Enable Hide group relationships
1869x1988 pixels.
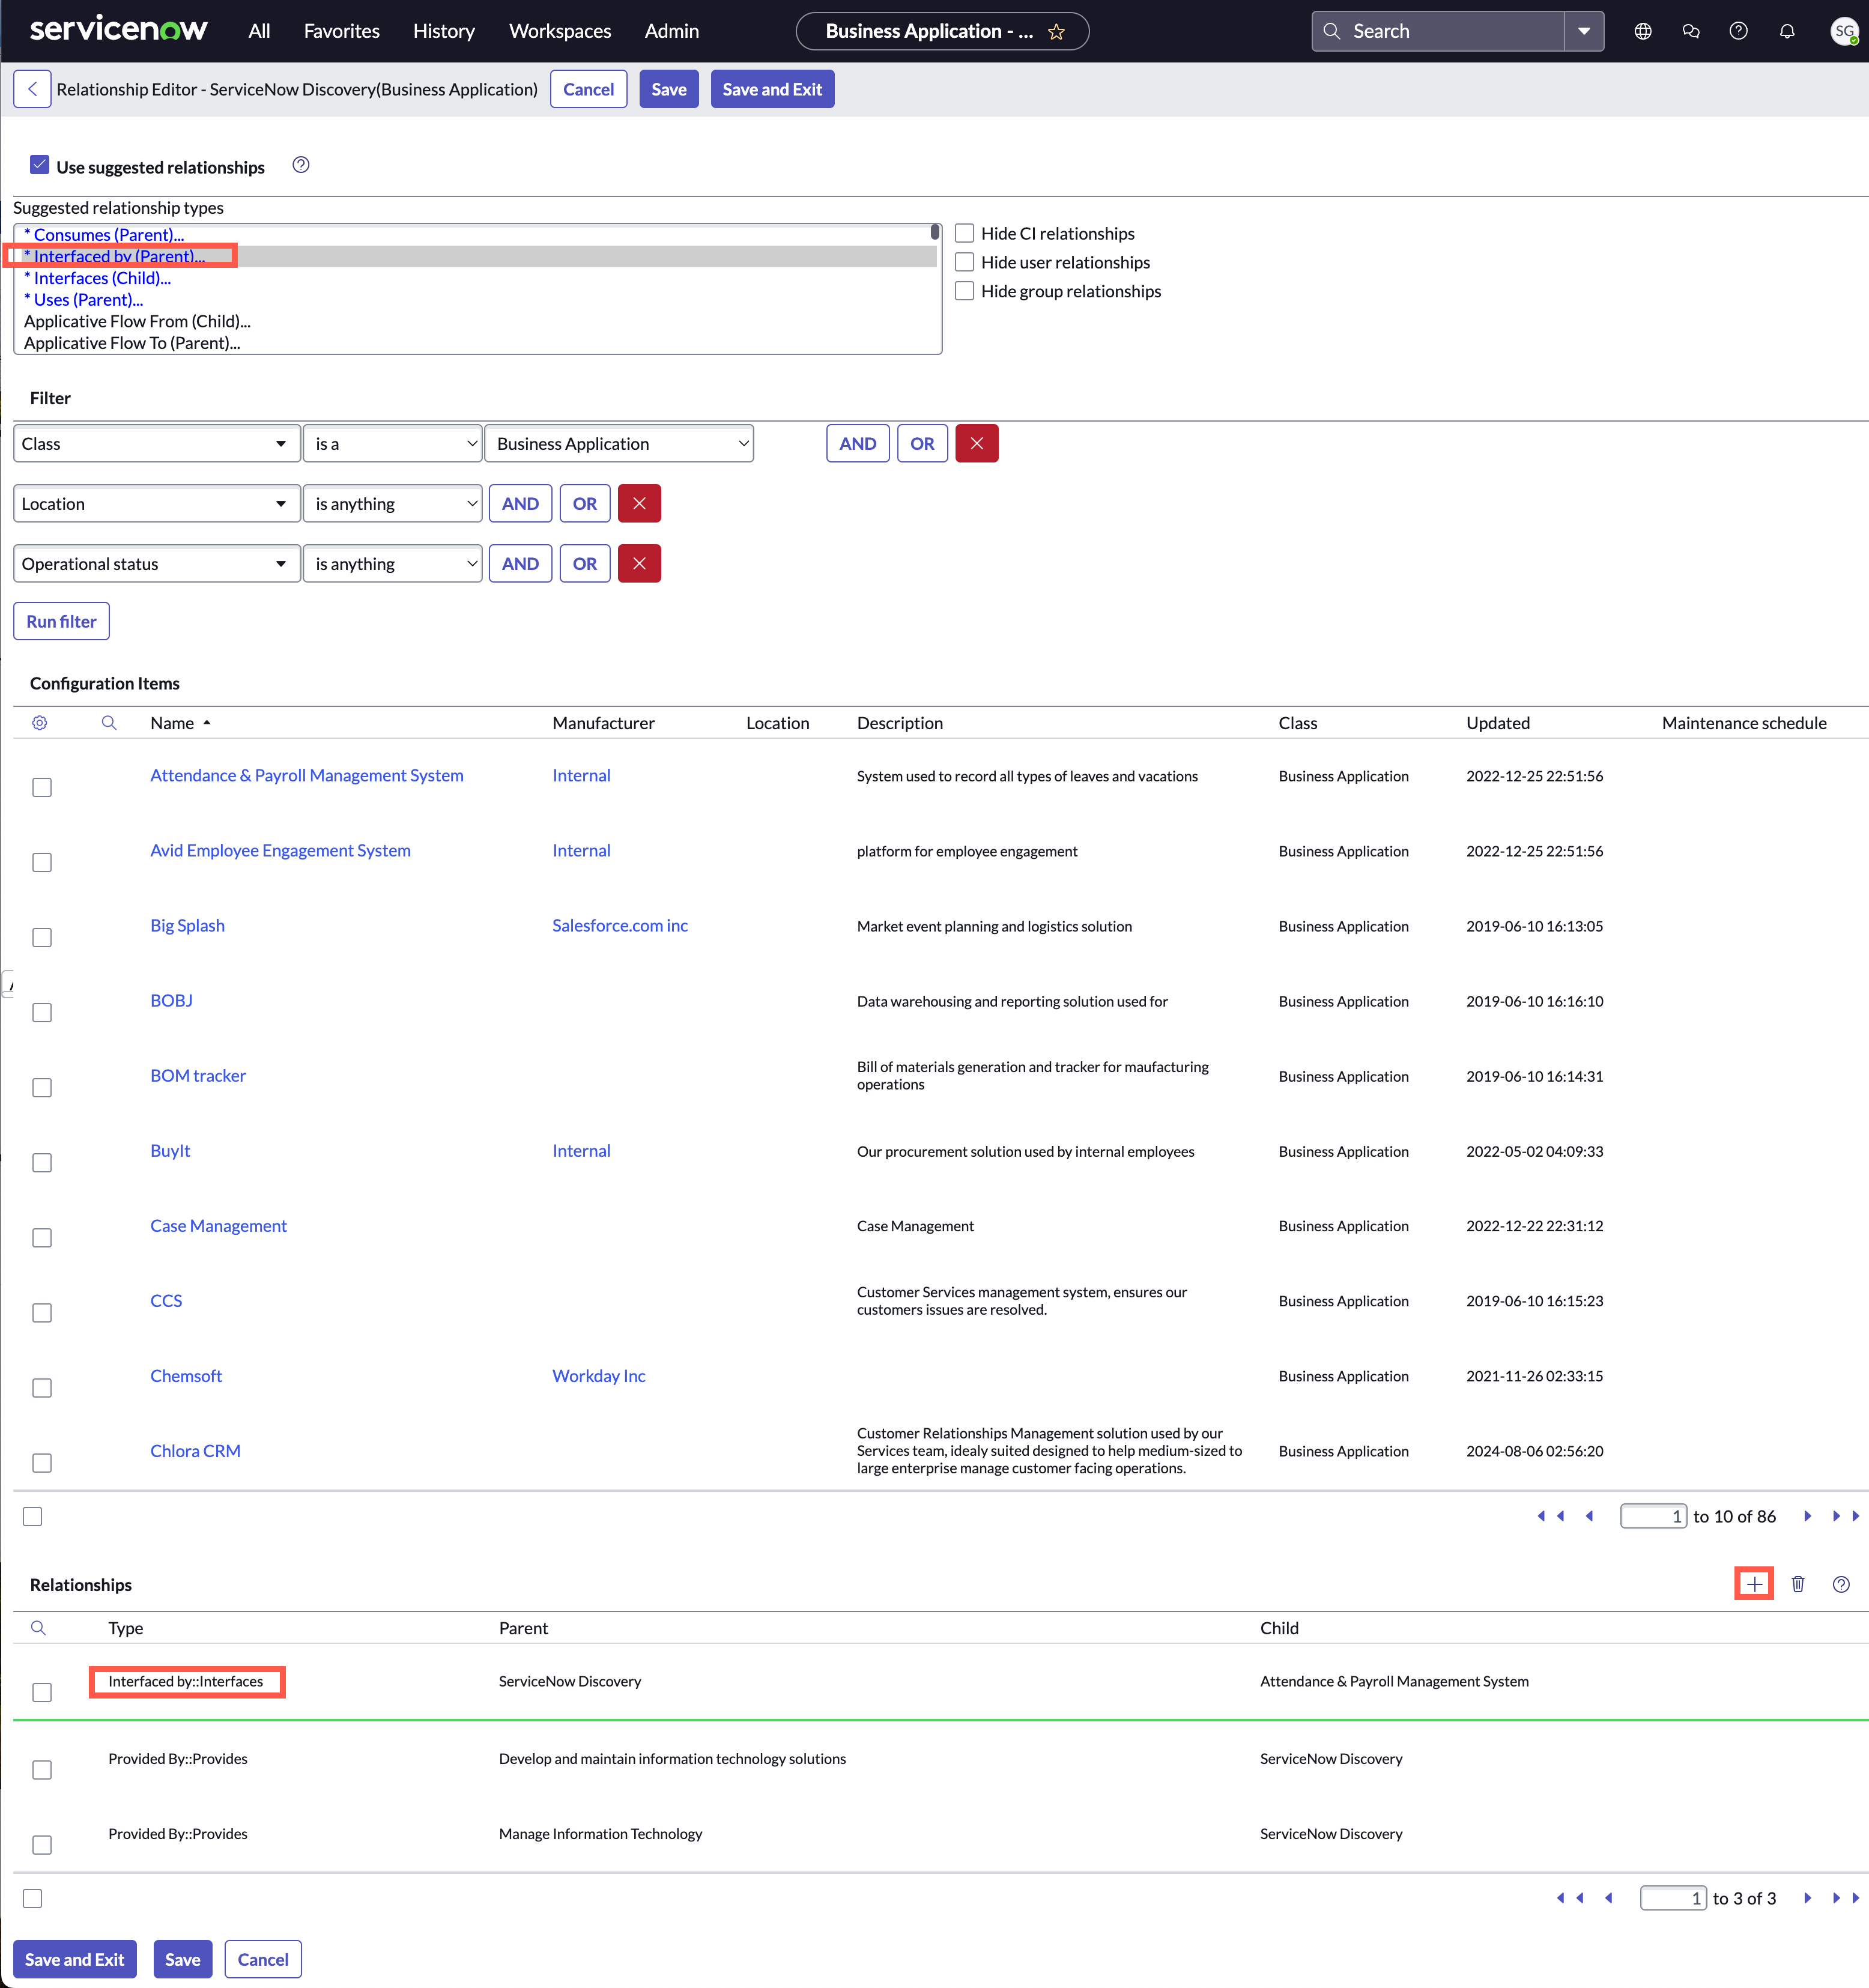965,291
